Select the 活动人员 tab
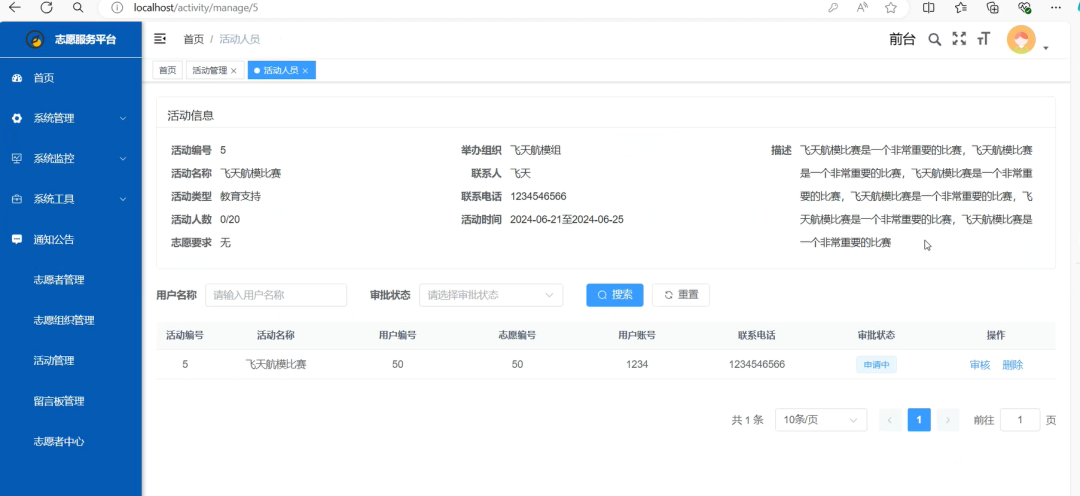 (x=282, y=70)
